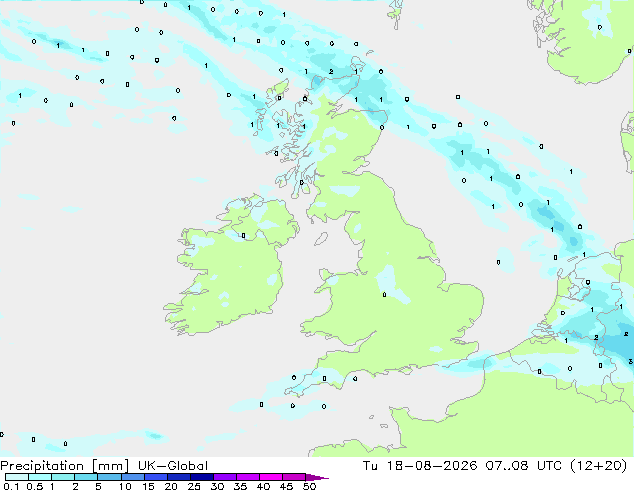Viewport: 634px width, 490px height.
Task: Click the "07..08 UTC" time text
Action: (524, 466)
